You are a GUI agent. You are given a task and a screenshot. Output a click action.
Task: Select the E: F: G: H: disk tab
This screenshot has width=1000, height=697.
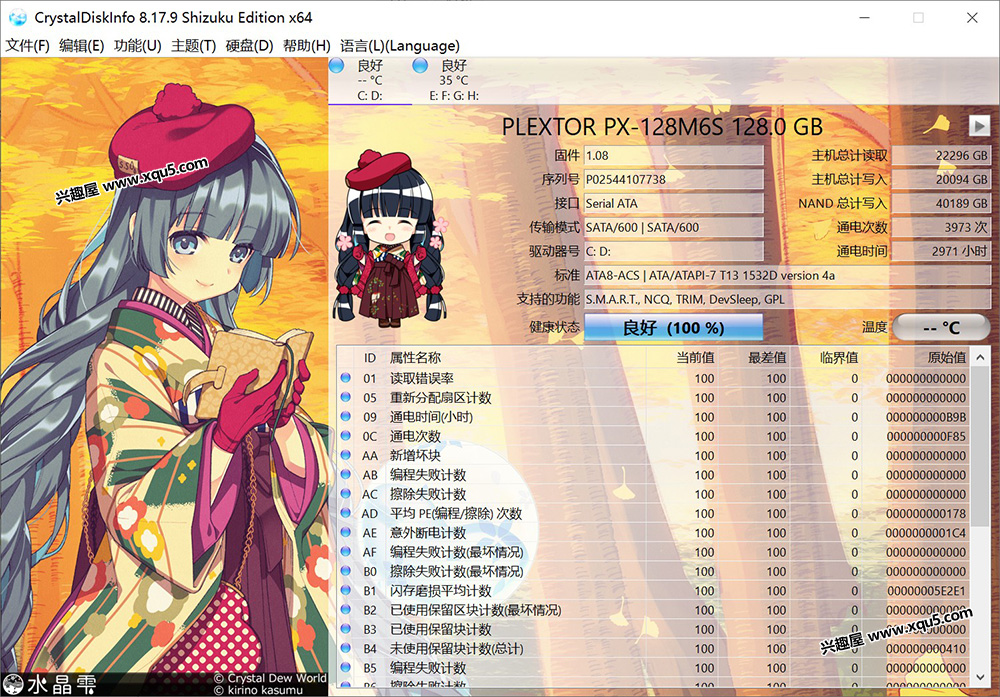[x=453, y=80]
